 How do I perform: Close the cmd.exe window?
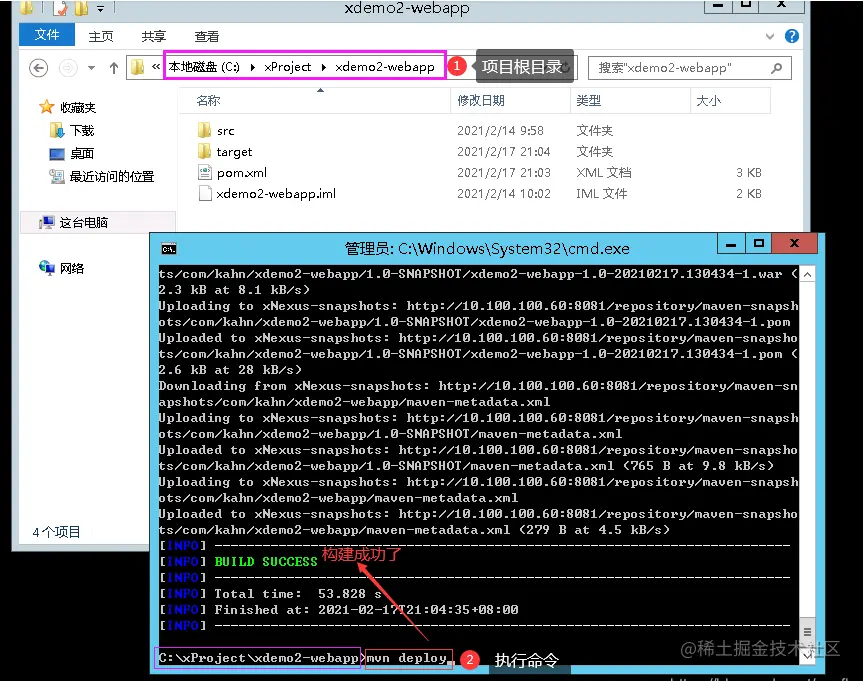coord(794,243)
